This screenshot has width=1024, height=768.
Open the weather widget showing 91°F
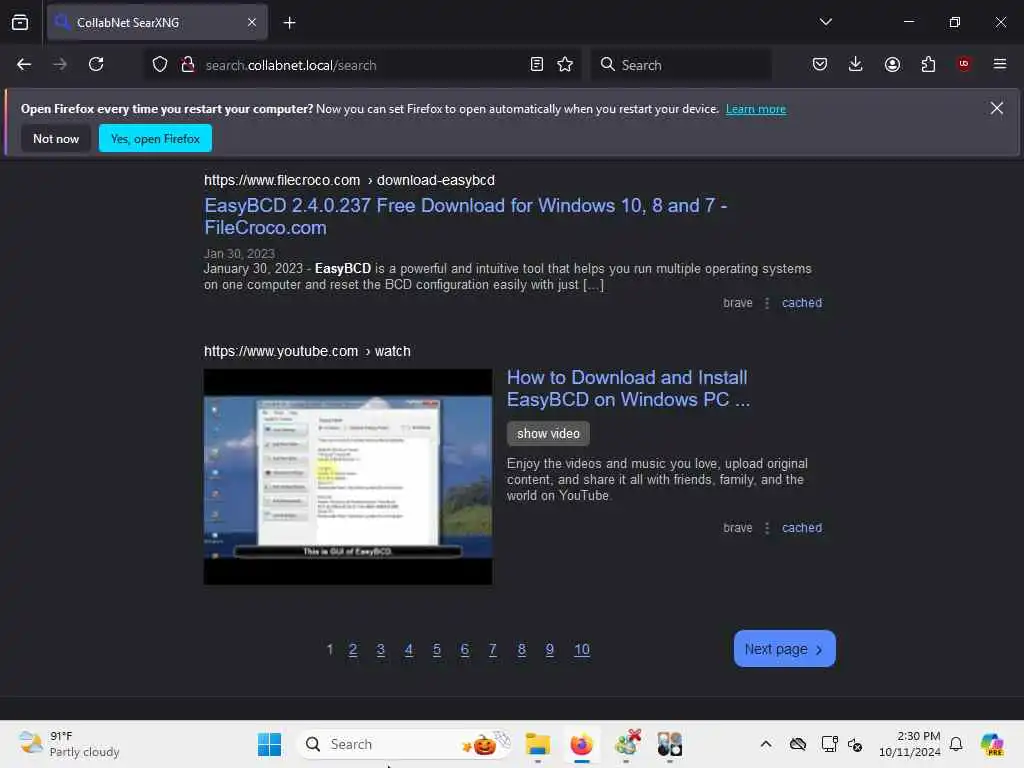coord(69,744)
